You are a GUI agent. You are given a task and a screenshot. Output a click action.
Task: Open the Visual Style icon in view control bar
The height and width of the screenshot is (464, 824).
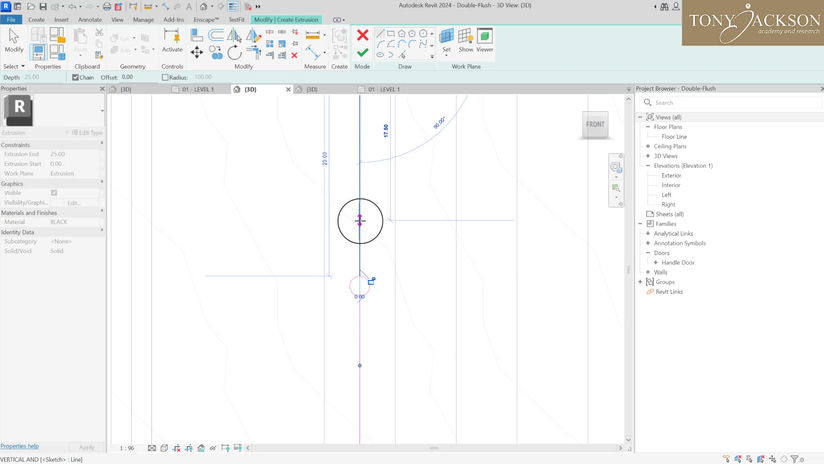click(x=164, y=448)
